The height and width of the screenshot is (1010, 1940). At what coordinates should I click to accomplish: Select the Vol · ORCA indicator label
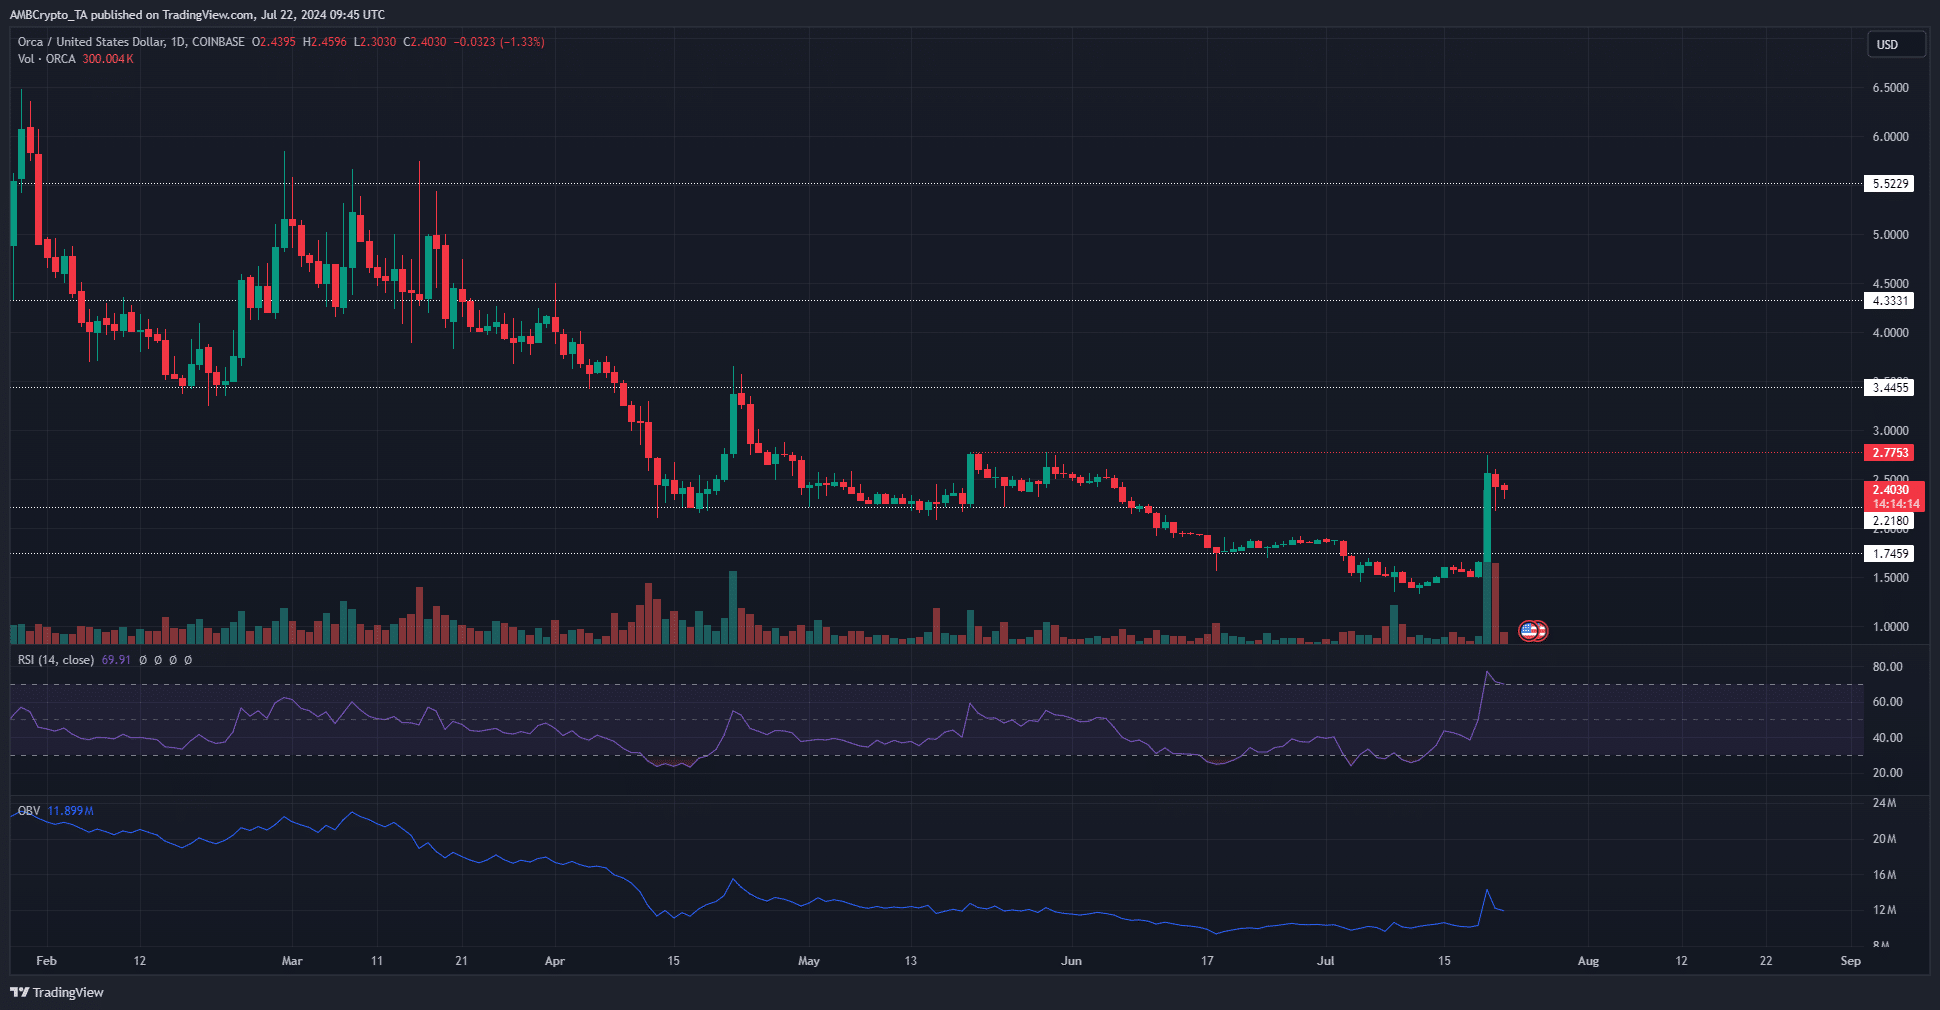point(46,59)
